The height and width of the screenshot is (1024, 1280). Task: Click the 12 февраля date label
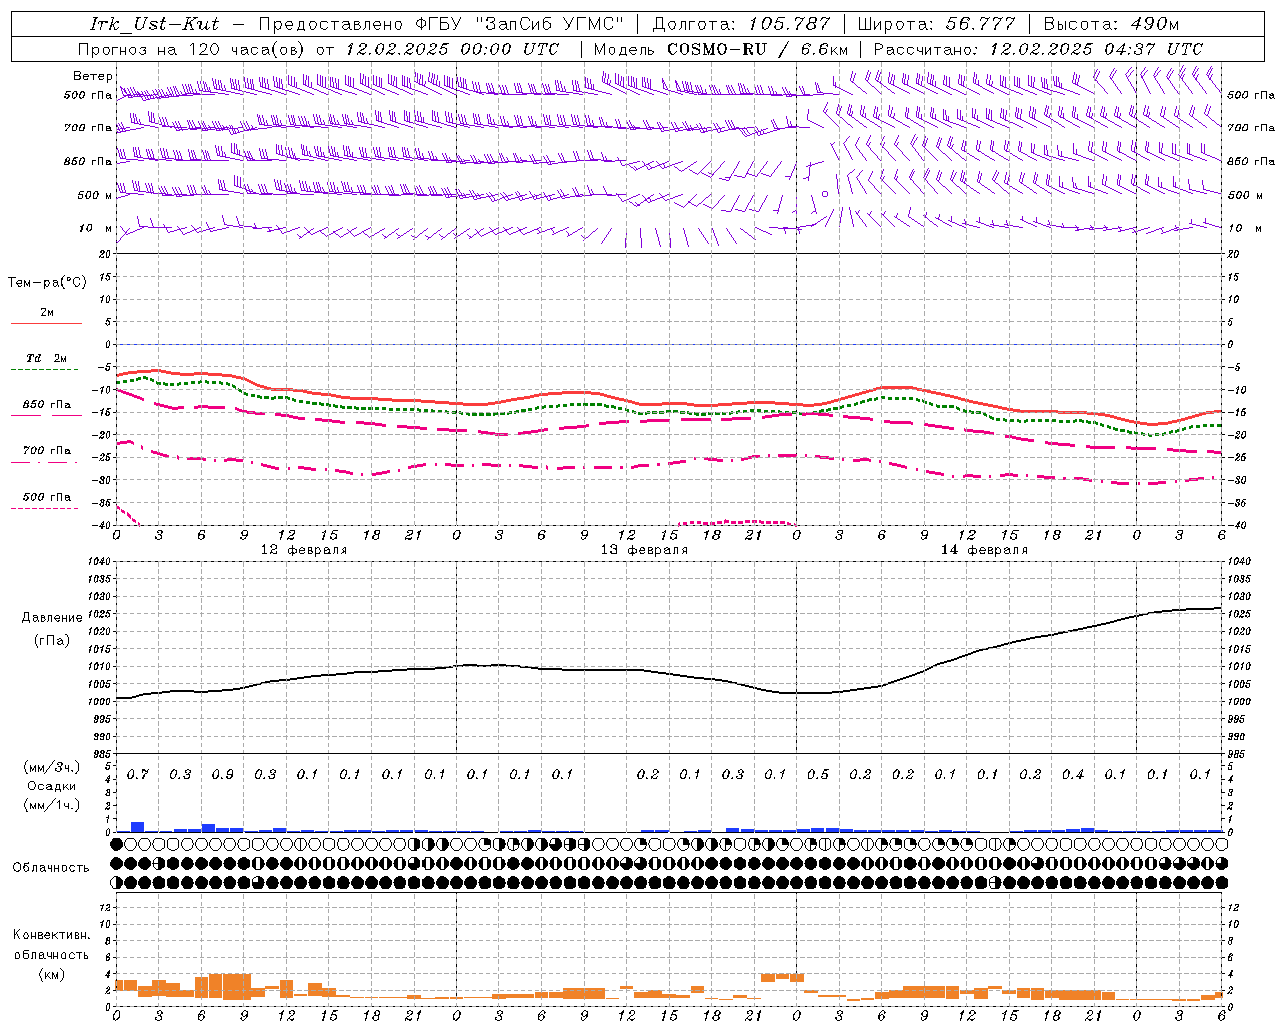click(304, 550)
